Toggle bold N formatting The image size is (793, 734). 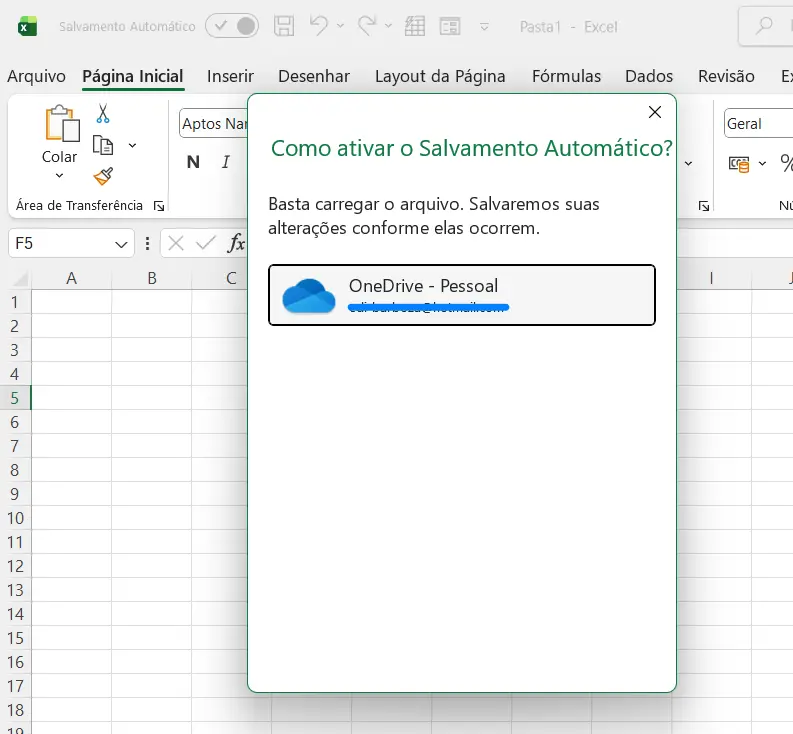193,162
